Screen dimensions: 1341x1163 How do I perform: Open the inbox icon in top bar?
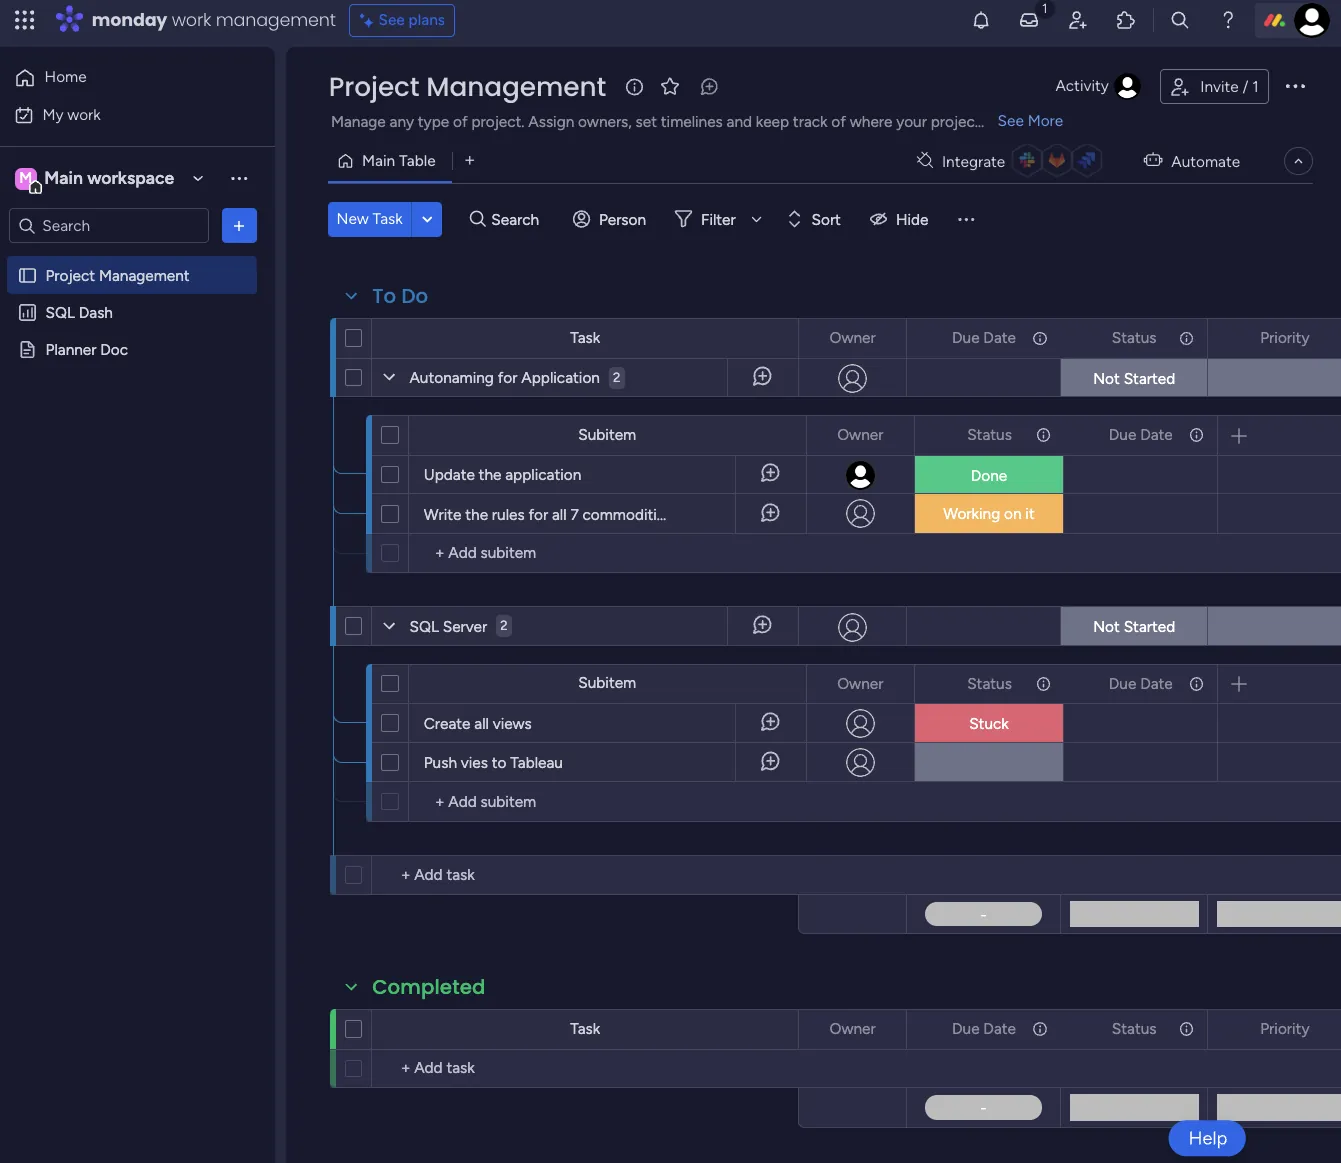point(1029,20)
